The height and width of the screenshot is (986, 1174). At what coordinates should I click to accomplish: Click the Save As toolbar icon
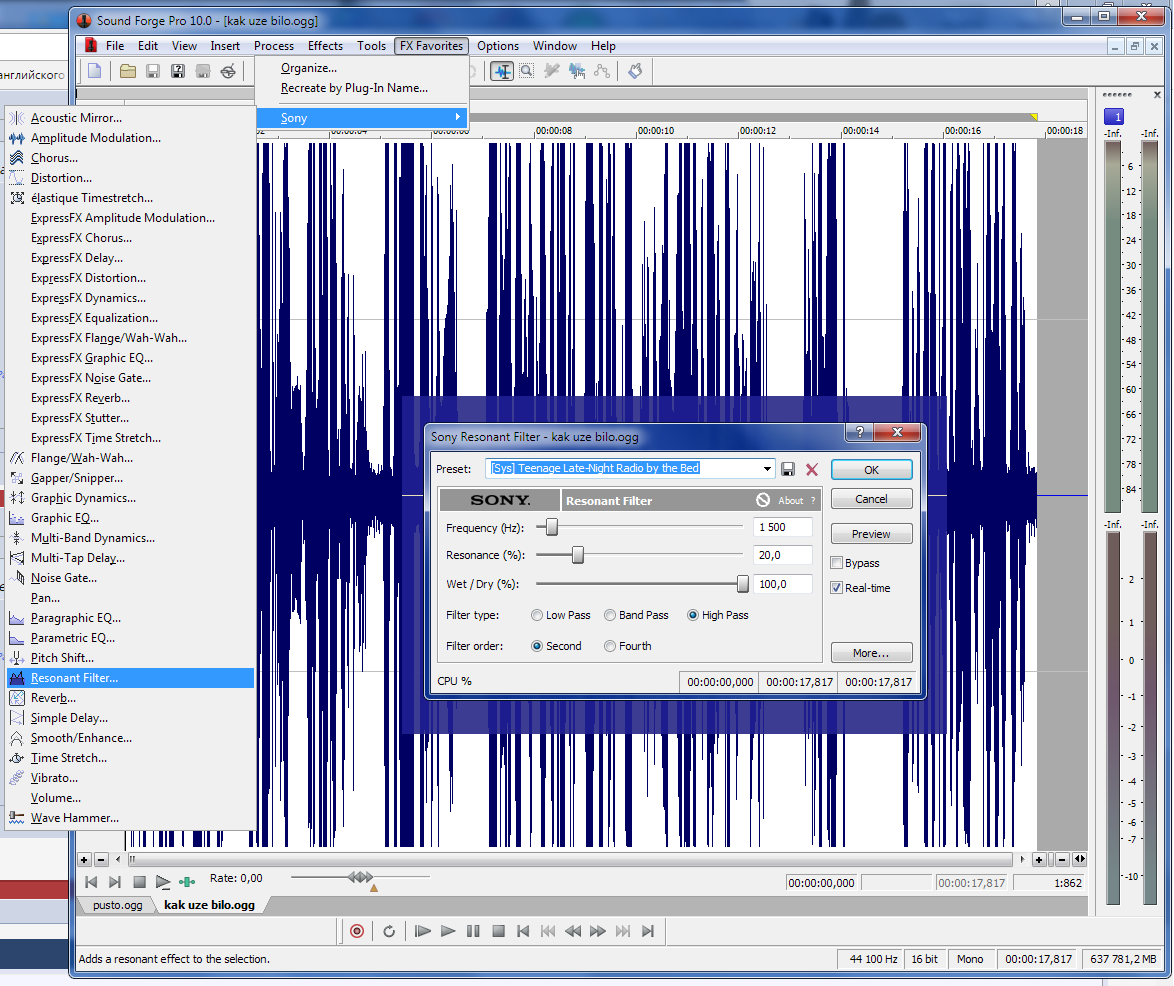[178, 71]
